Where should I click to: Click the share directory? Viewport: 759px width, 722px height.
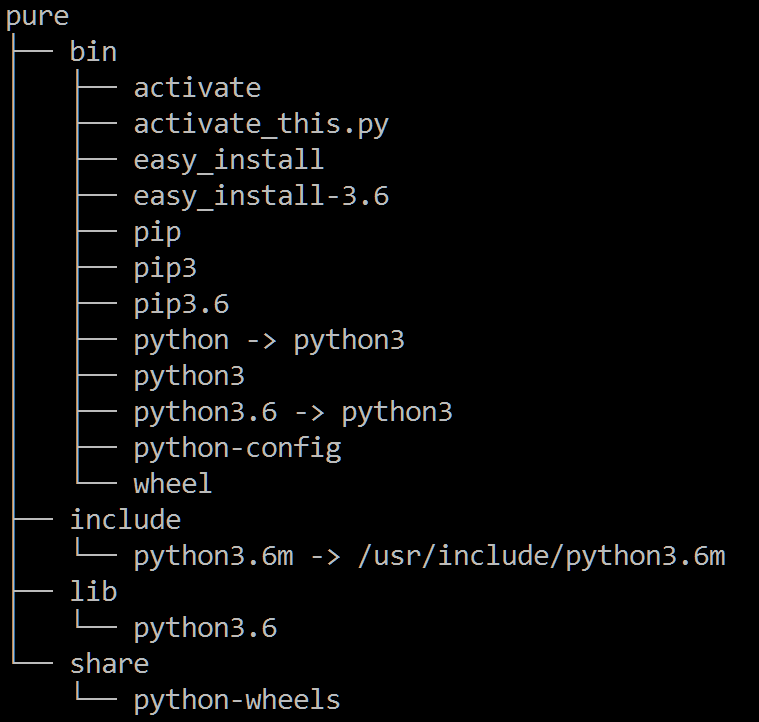tap(109, 663)
